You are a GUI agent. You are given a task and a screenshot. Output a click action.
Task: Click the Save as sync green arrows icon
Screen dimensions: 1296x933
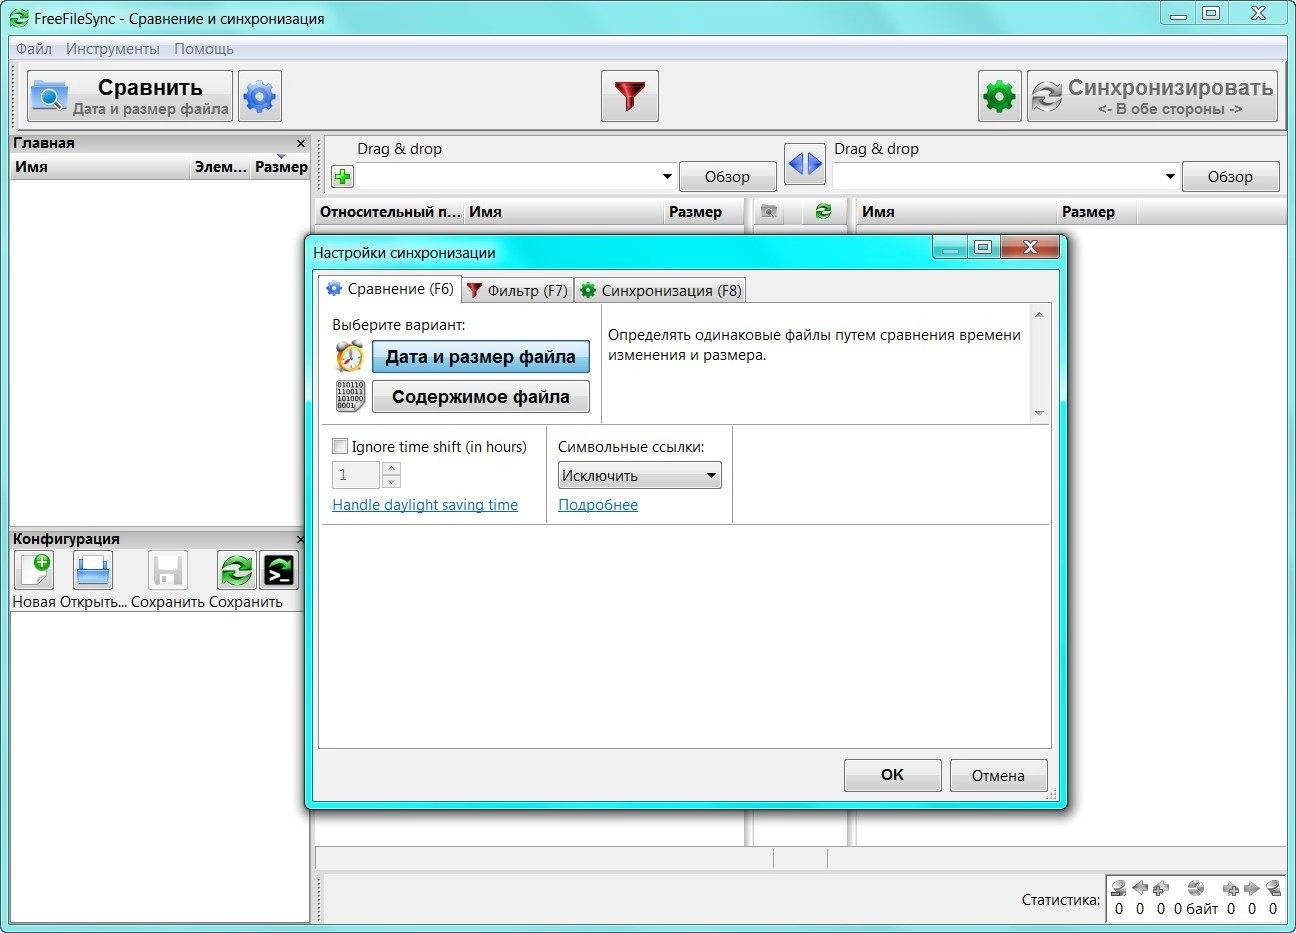[x=237, y=570]
